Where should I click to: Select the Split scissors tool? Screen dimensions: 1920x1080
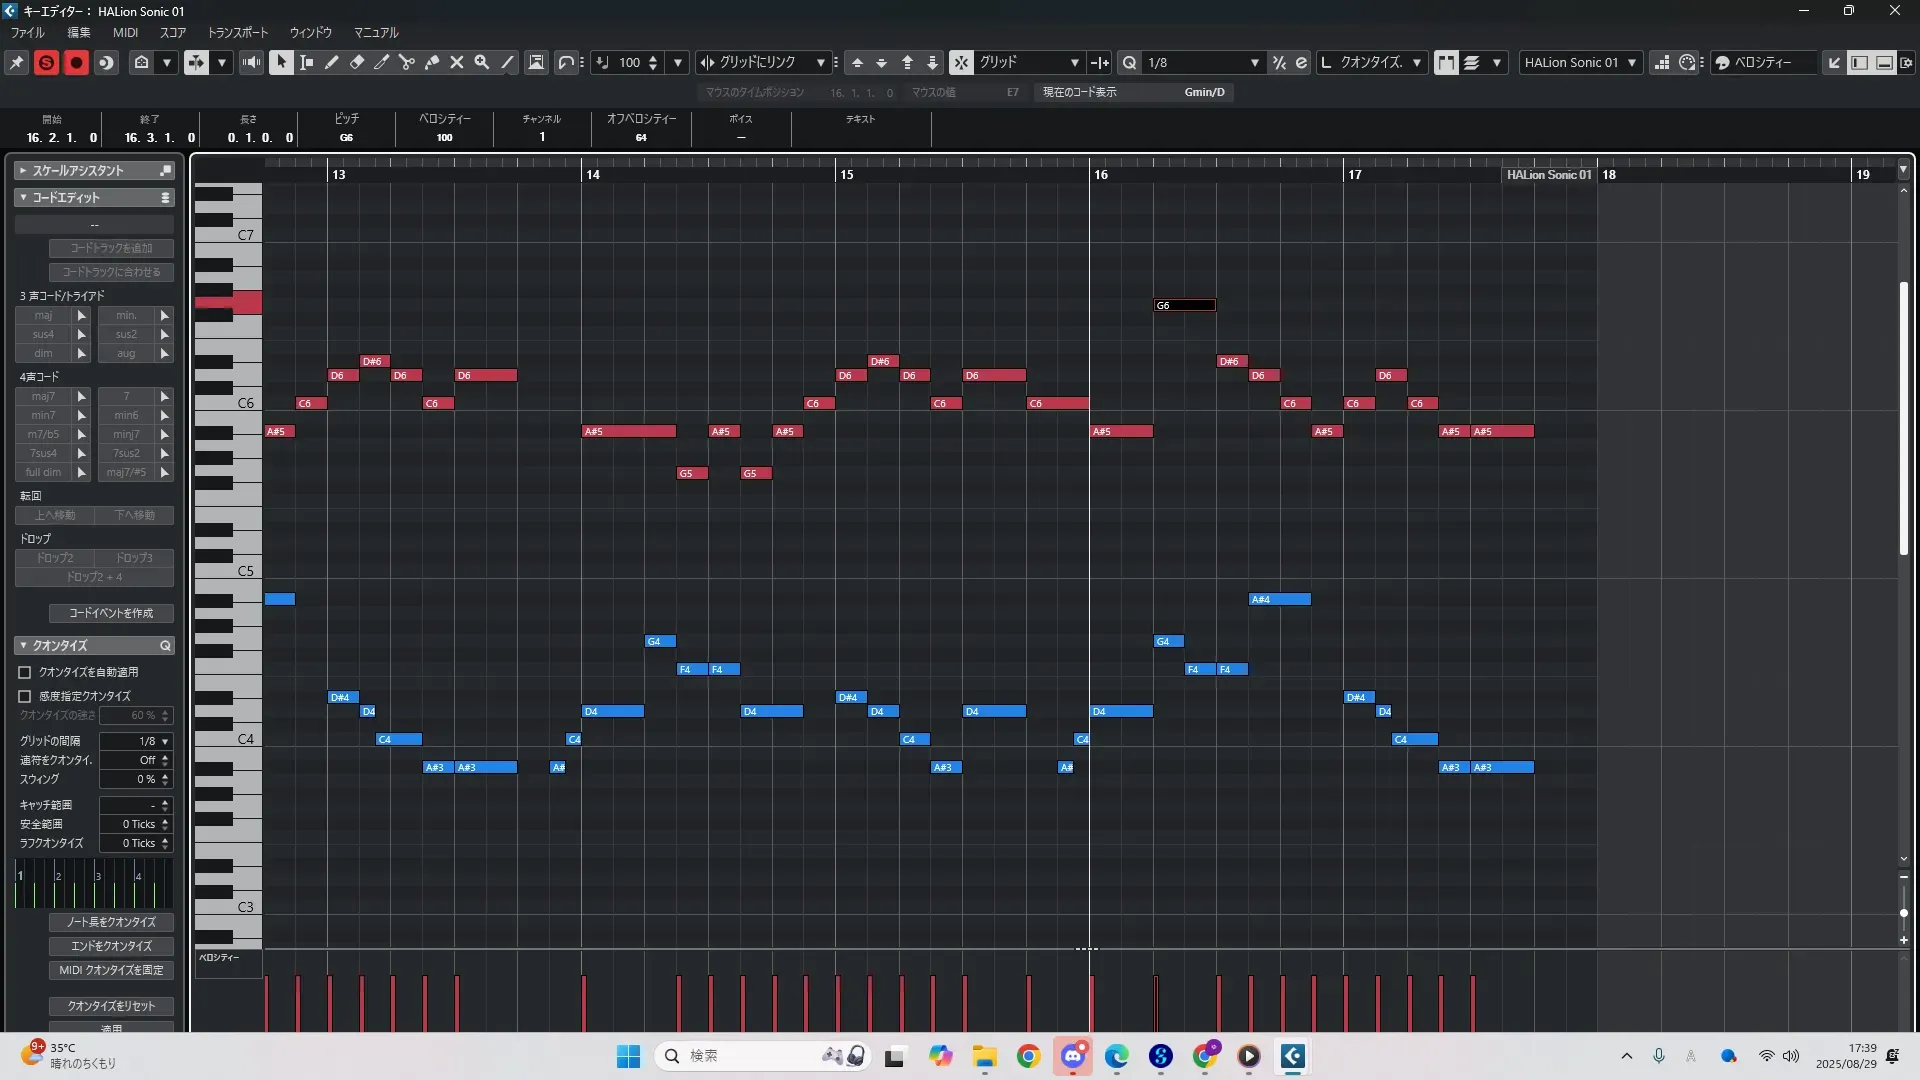tap(406, 62)
